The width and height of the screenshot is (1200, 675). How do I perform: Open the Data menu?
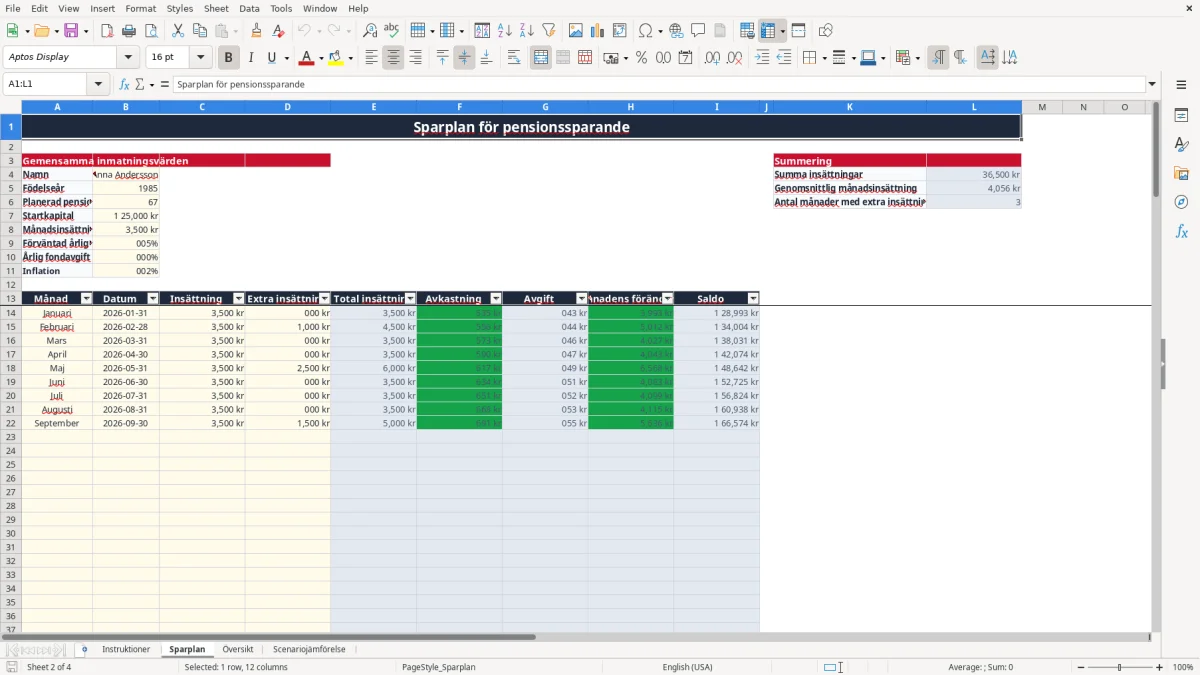(x=249, y=8)
